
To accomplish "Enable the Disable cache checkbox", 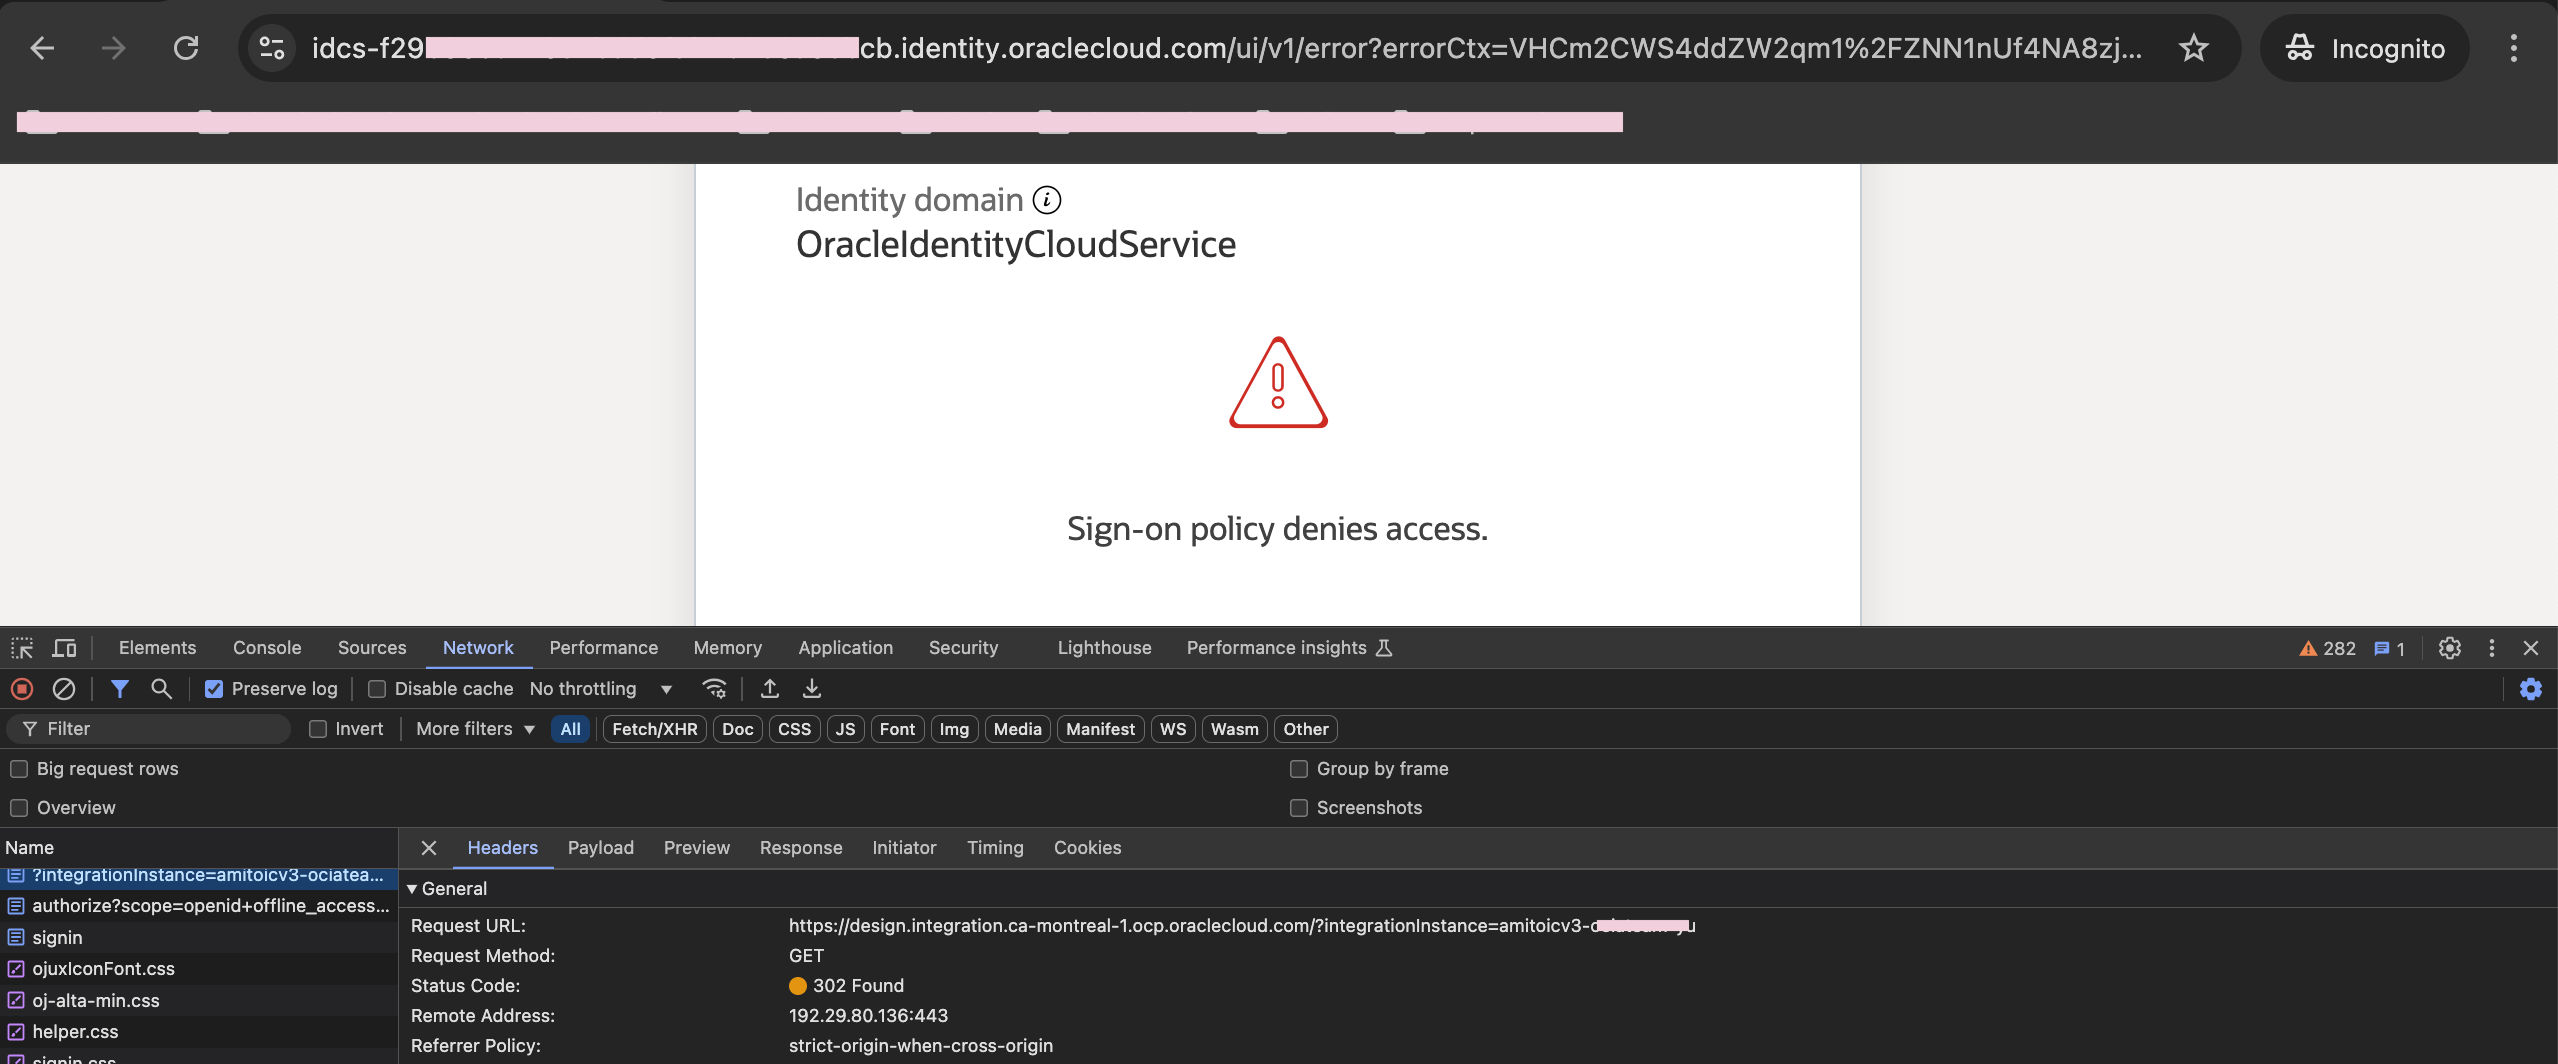I will tap(376, 688).
